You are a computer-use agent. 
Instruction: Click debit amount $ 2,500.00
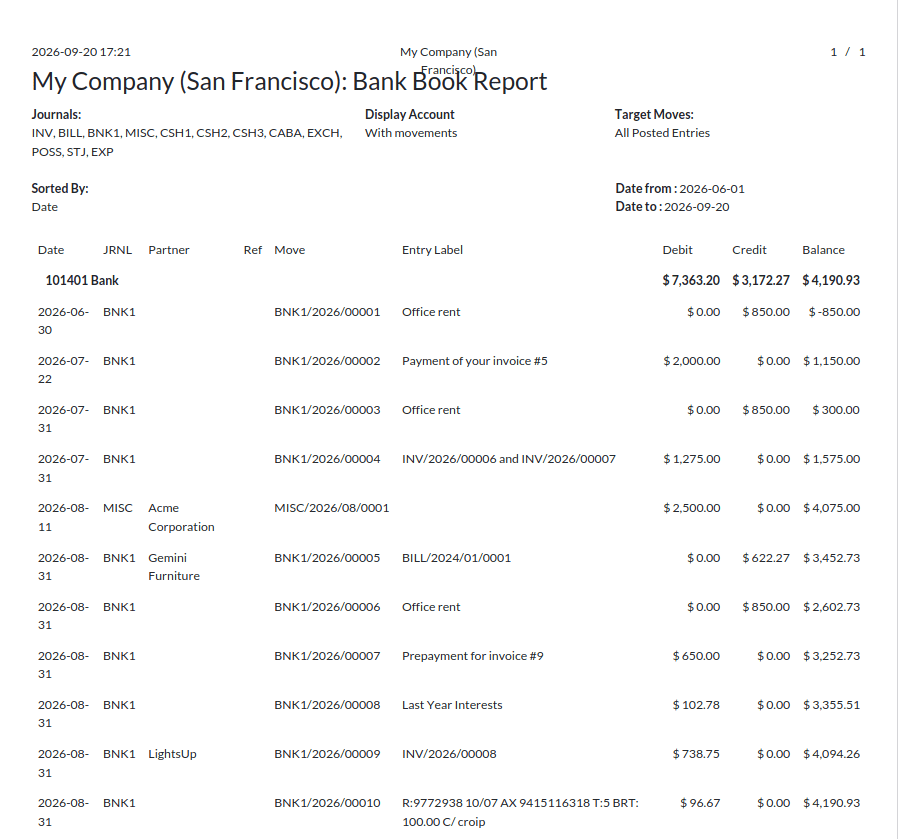692,508
